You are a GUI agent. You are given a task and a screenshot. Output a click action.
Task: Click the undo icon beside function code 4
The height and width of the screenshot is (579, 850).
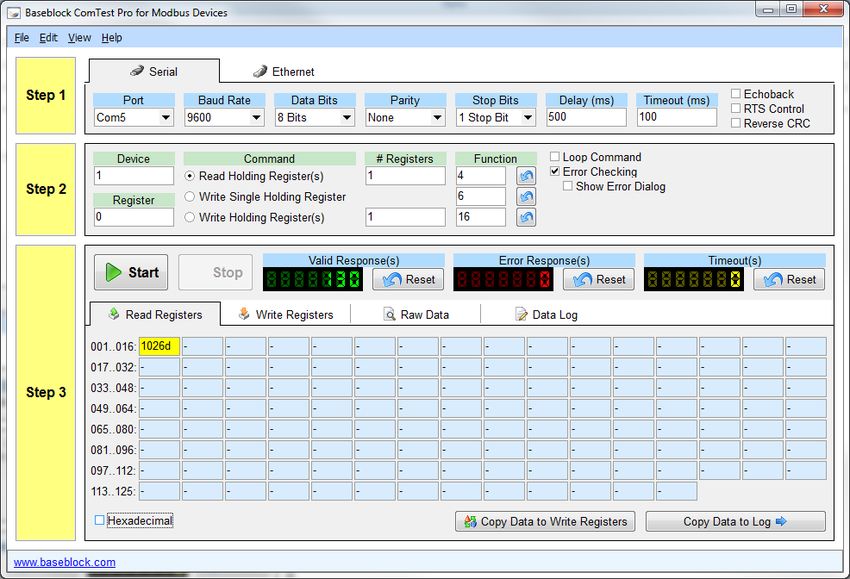pyautogui.click(x=526, y=176)
